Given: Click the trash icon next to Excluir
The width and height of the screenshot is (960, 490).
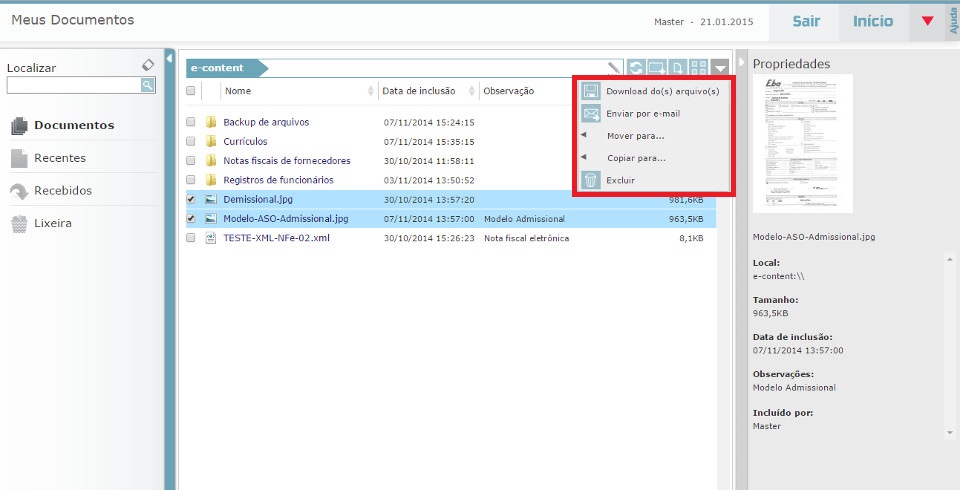Looking at the screenshot, I should (590, 181).
